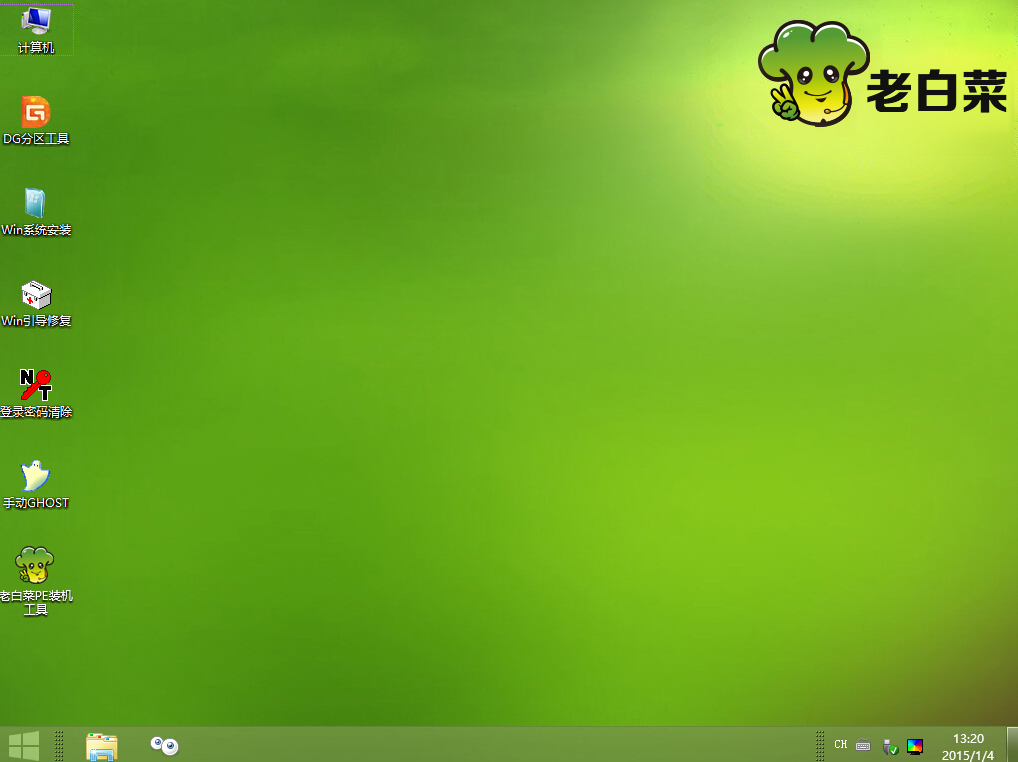Open the Win引导修复 boot repair icon

click(x=36, y=303)
